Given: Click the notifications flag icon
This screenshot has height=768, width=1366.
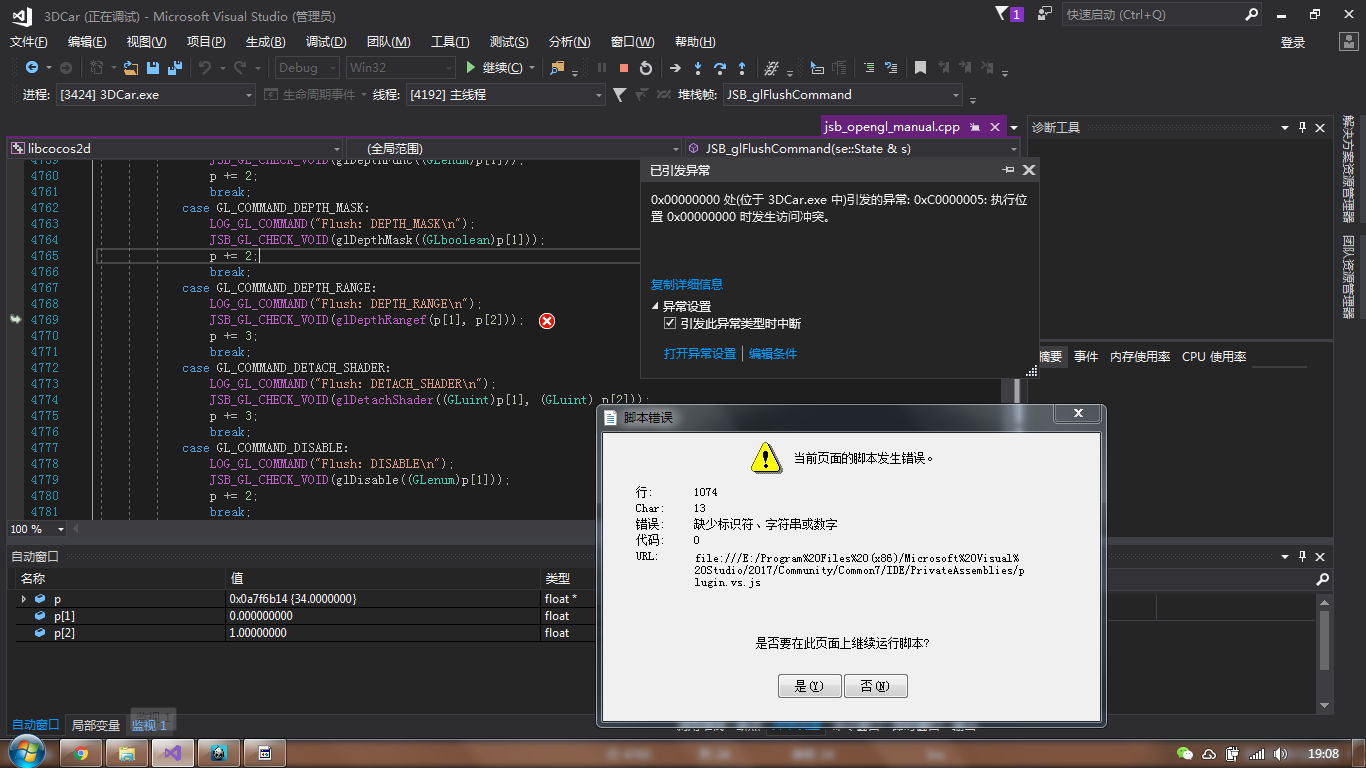Looking at the screenshot, I should (x=1003, y=14).
